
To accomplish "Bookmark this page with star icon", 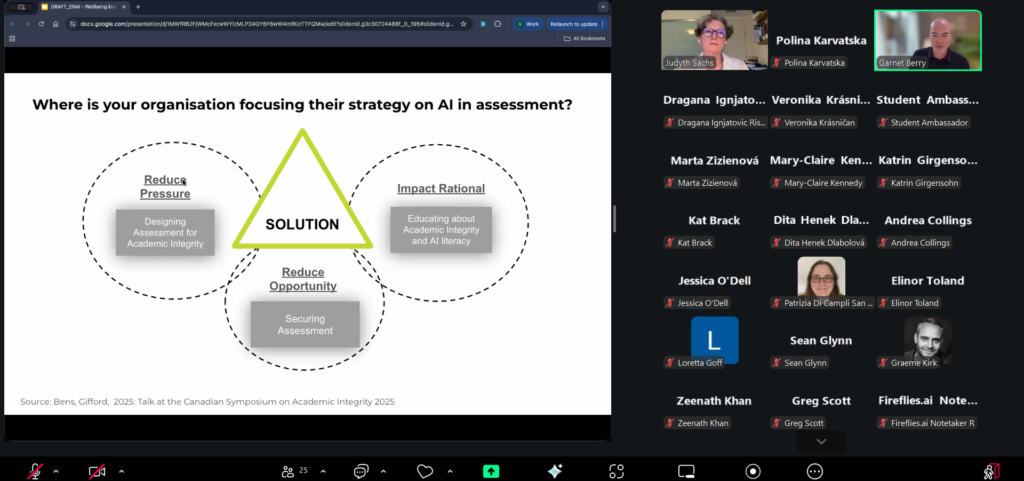I will (x=463, y=23).
